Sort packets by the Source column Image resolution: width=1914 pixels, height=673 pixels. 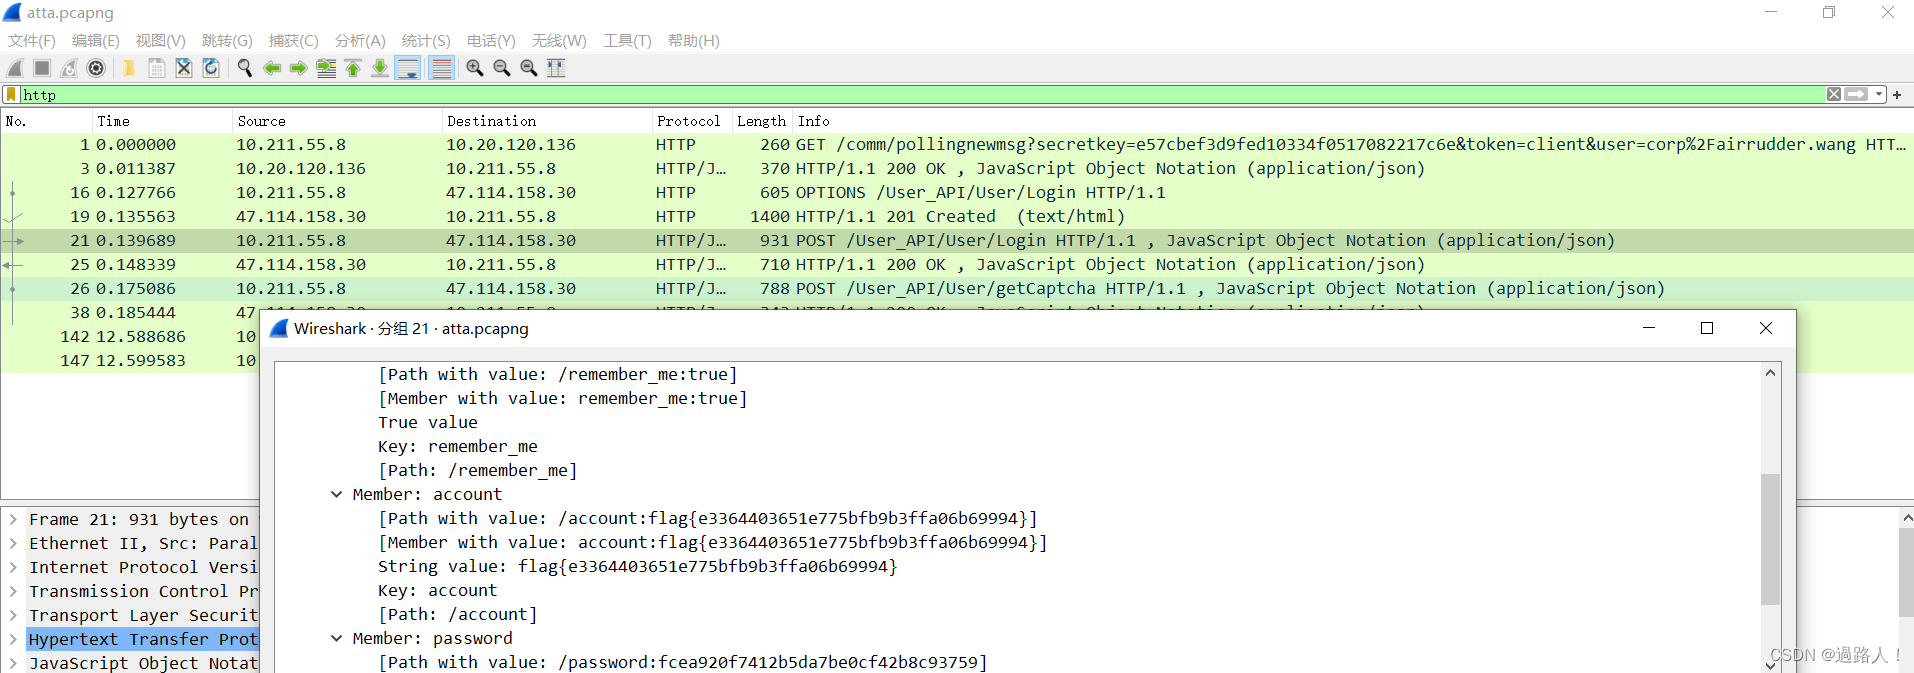pos(336,121)
